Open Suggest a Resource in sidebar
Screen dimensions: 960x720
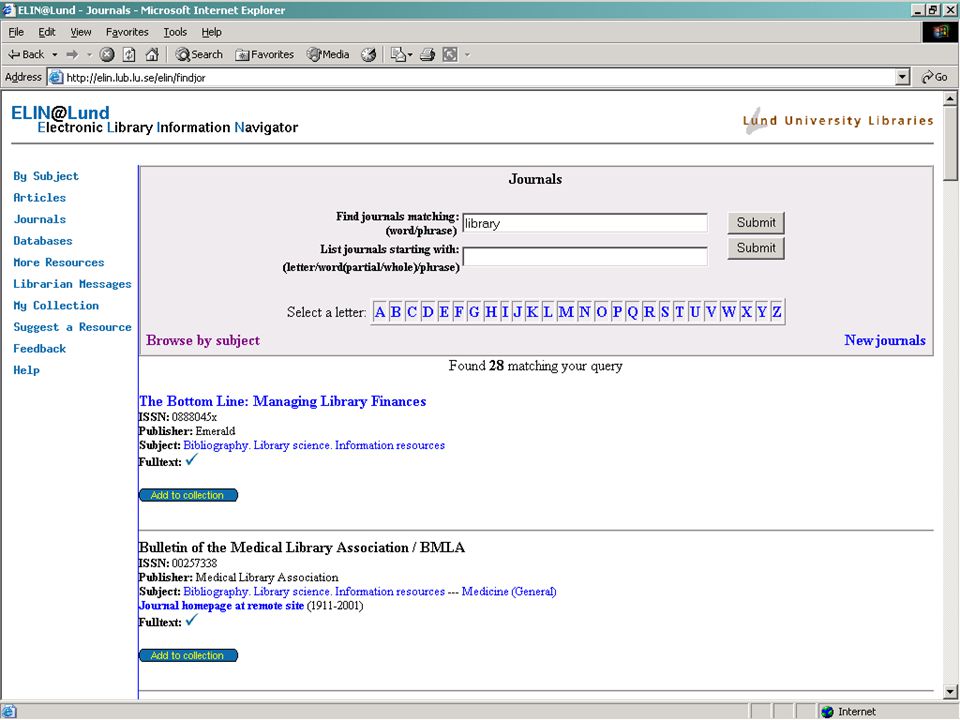(72, 327)
